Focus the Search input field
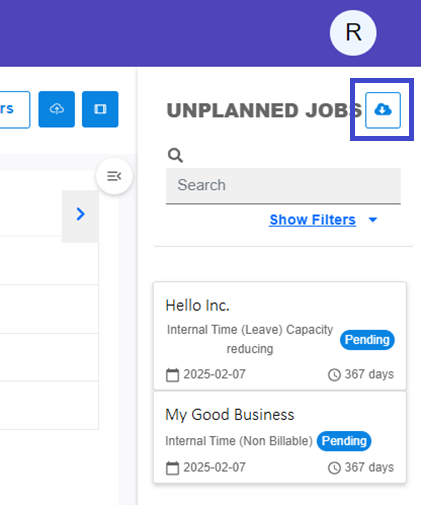The width and height of the screenshot is (421, 505). (x=283, y=186)
